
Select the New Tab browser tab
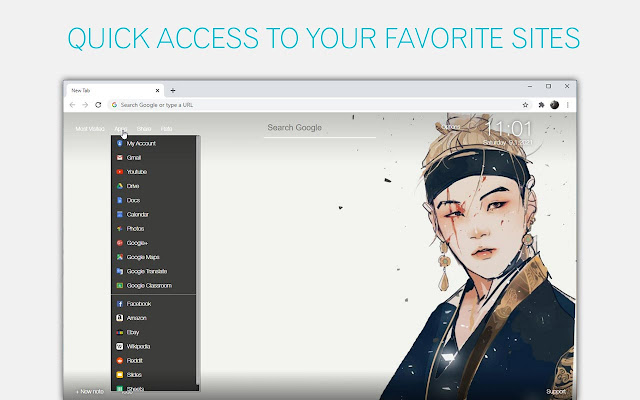click(115, 91)
